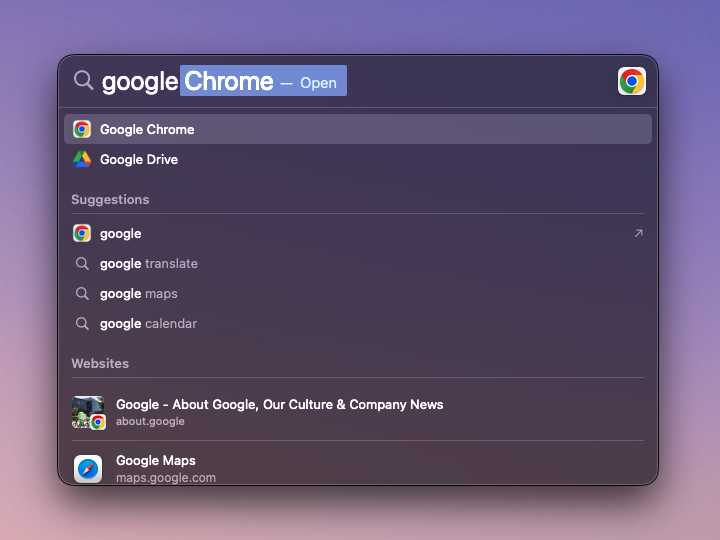Viewport: 720px width, 540px height.
Task: Select the Google Drive result
Action: click(x=358, y=159)
